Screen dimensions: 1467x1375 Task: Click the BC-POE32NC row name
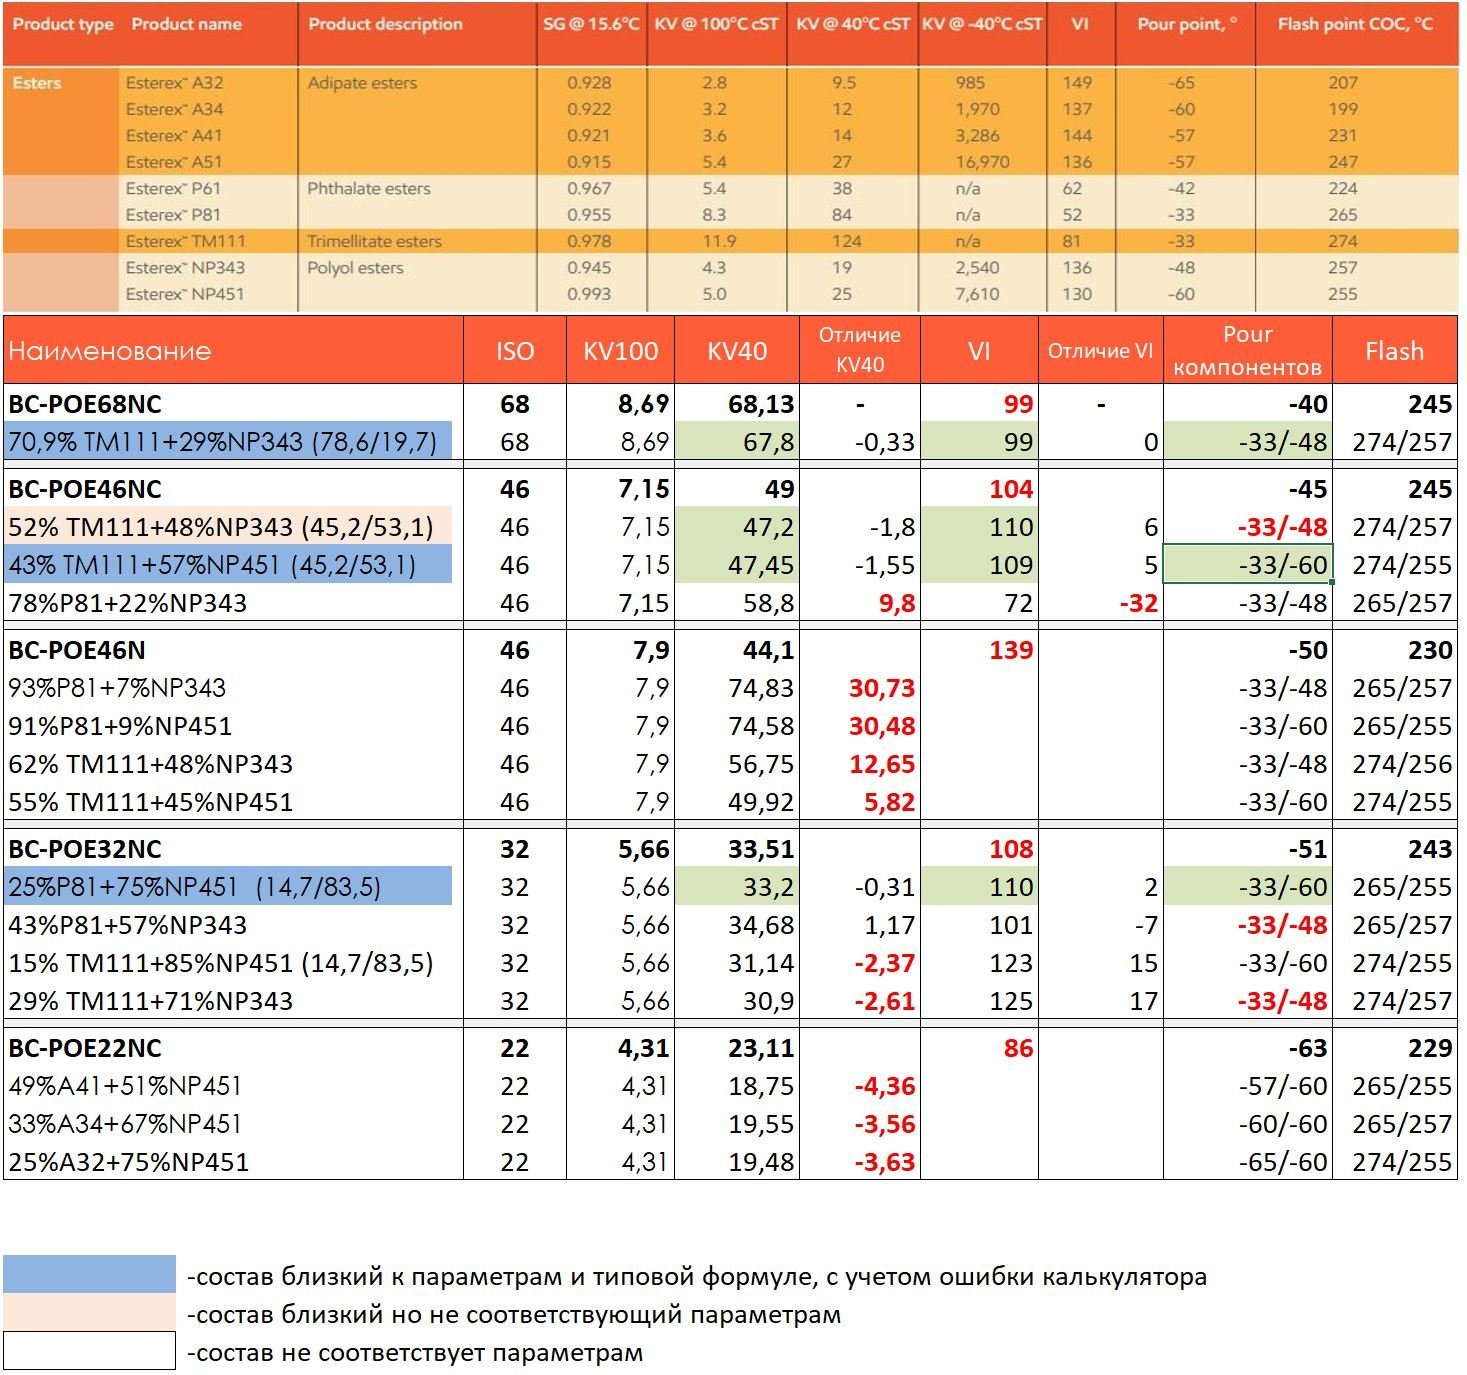85,849
